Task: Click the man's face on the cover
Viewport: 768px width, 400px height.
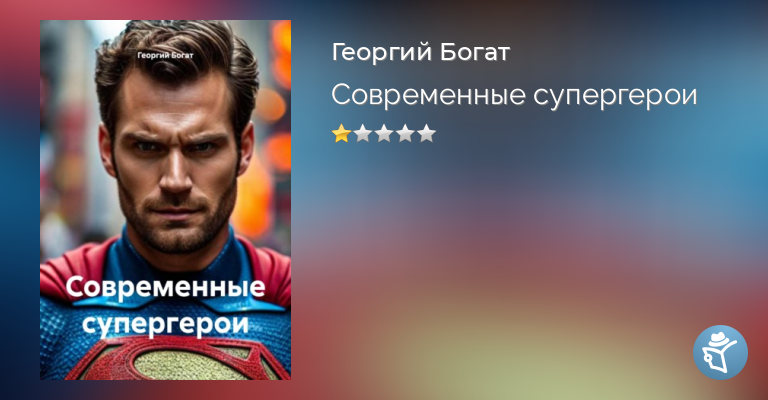Action: coord(175,162)
